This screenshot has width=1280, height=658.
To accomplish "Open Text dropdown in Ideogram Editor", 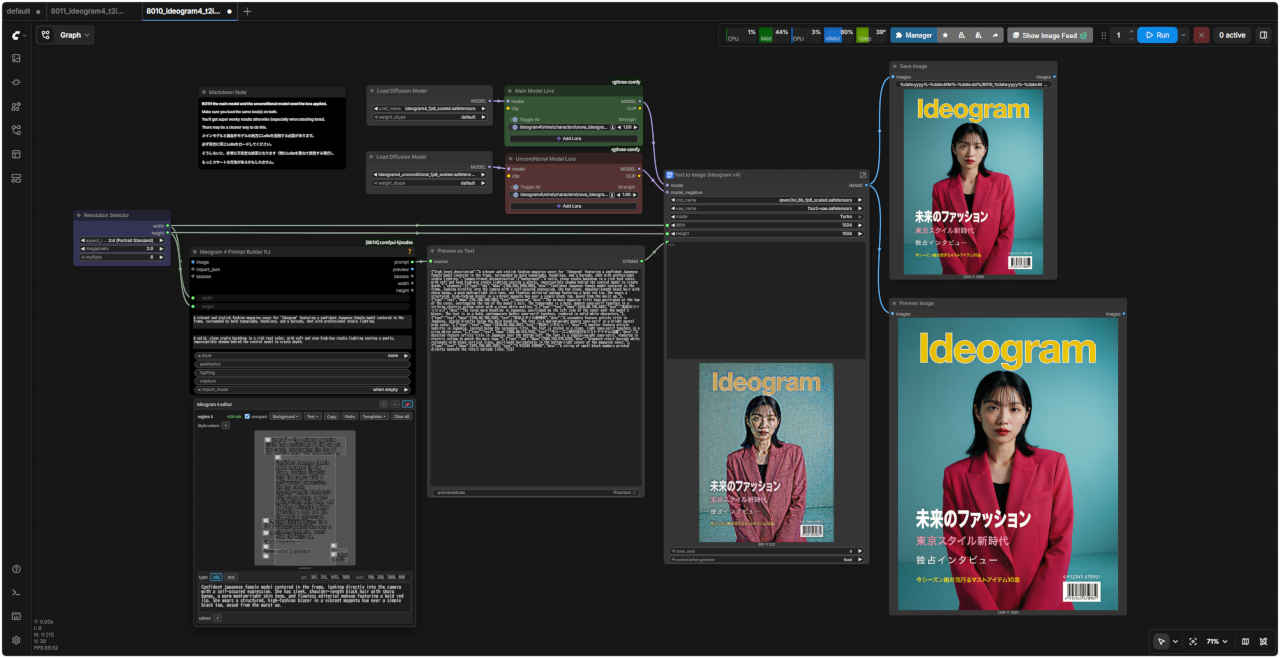I will point(312,416).
